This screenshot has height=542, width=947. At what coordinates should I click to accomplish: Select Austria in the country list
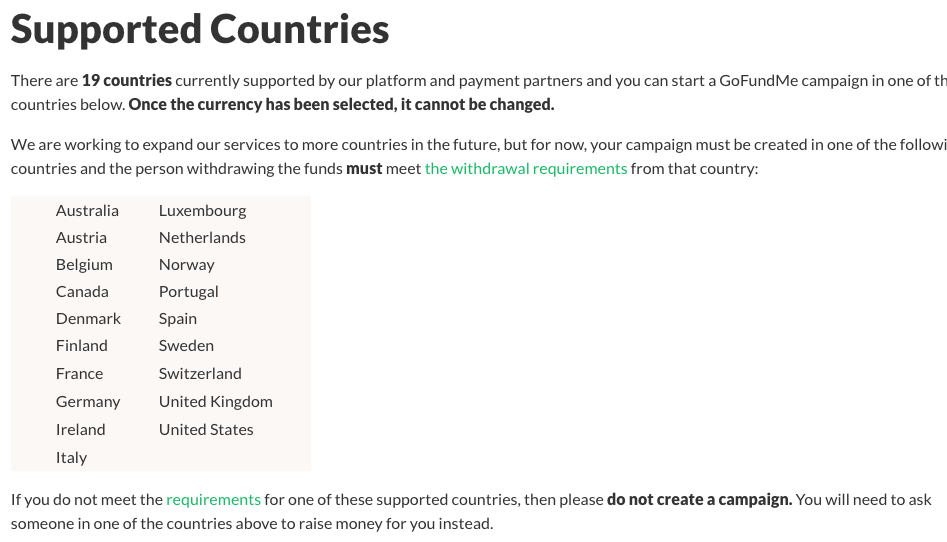tap(81, 237)
